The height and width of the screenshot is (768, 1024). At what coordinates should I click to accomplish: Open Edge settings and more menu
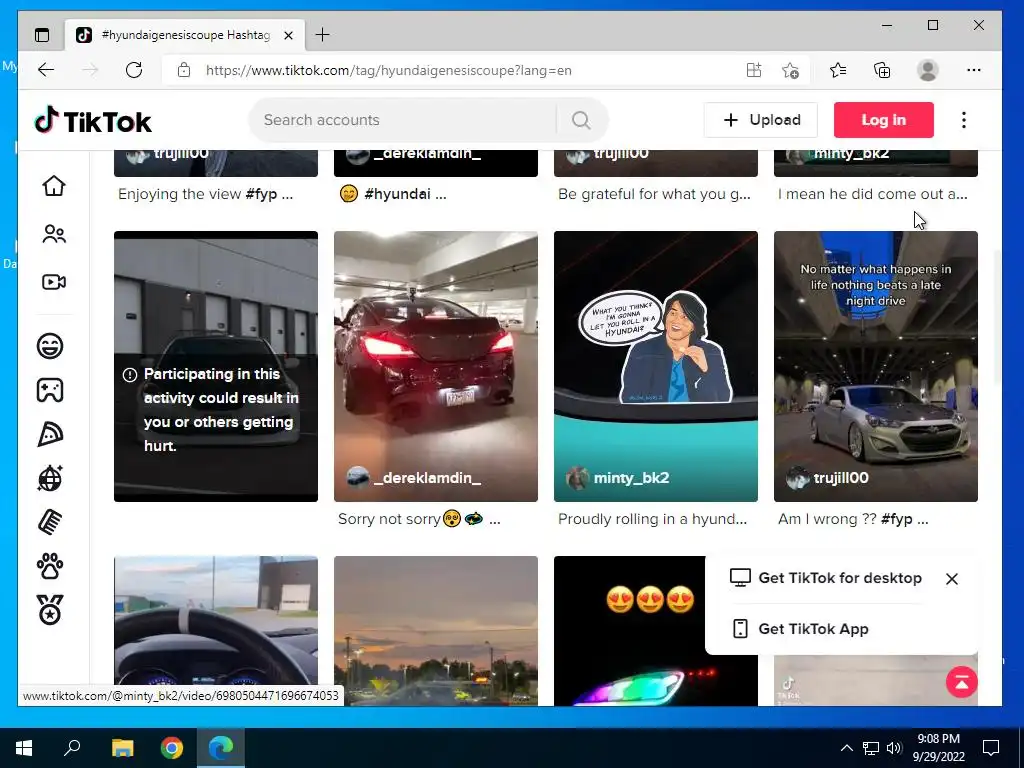(x=974, y=70)
